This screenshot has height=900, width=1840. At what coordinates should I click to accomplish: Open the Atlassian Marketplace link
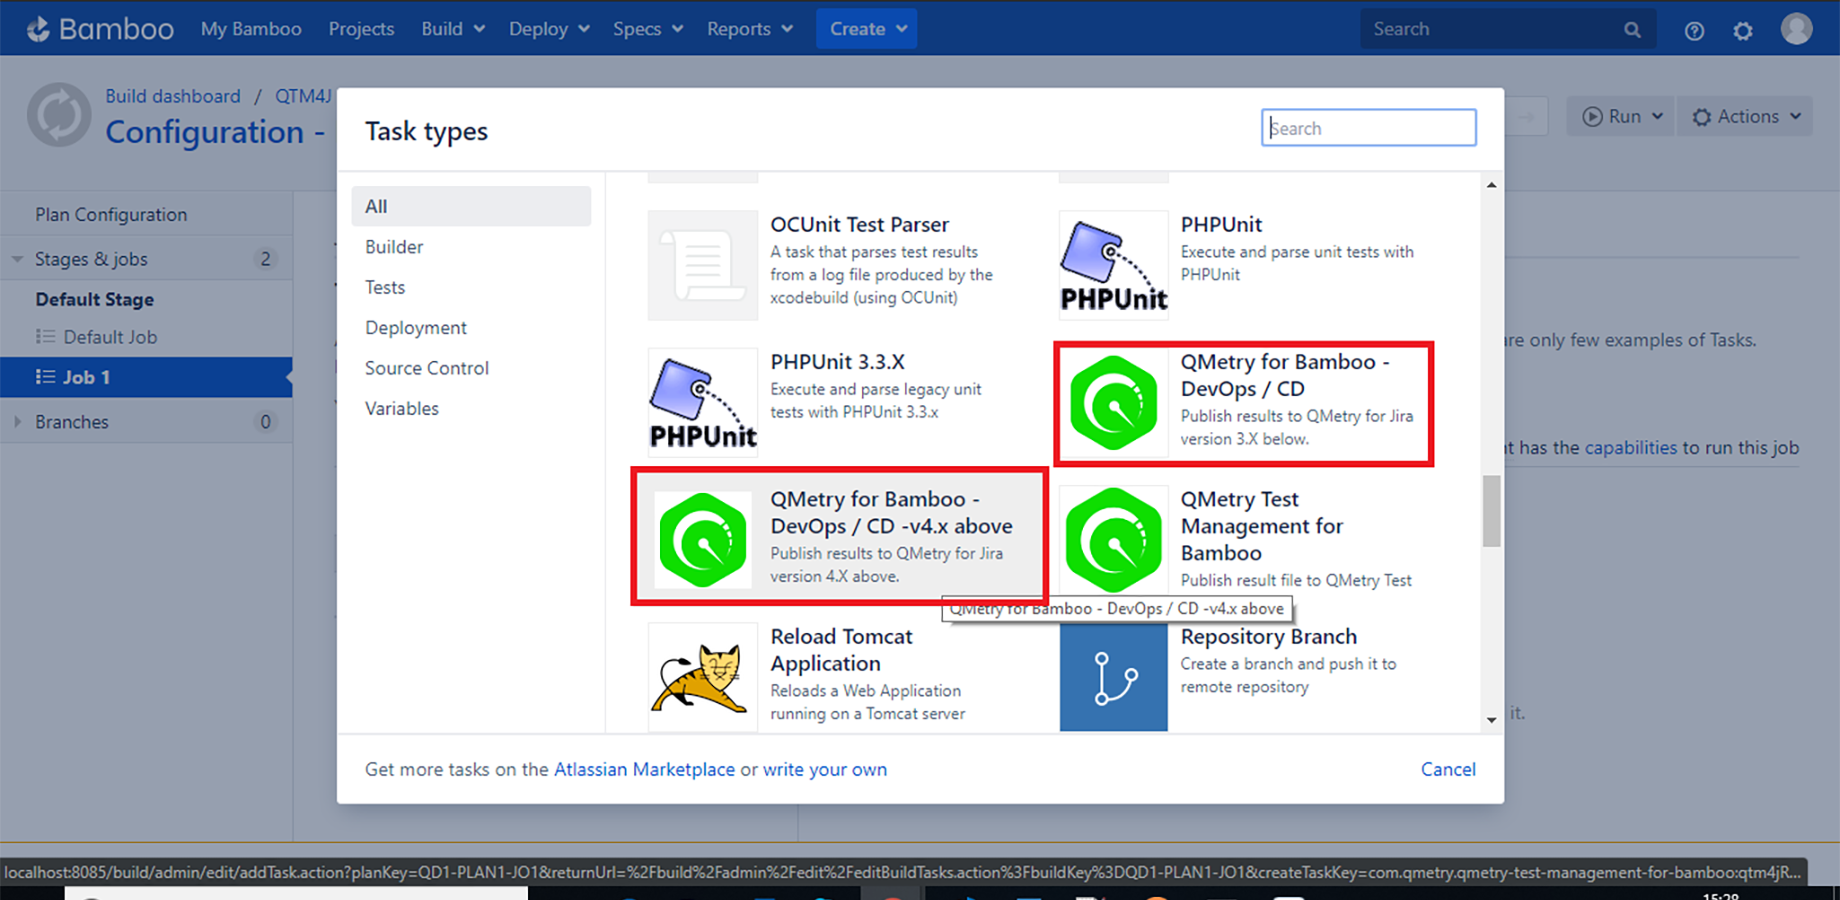coord(644,769)
